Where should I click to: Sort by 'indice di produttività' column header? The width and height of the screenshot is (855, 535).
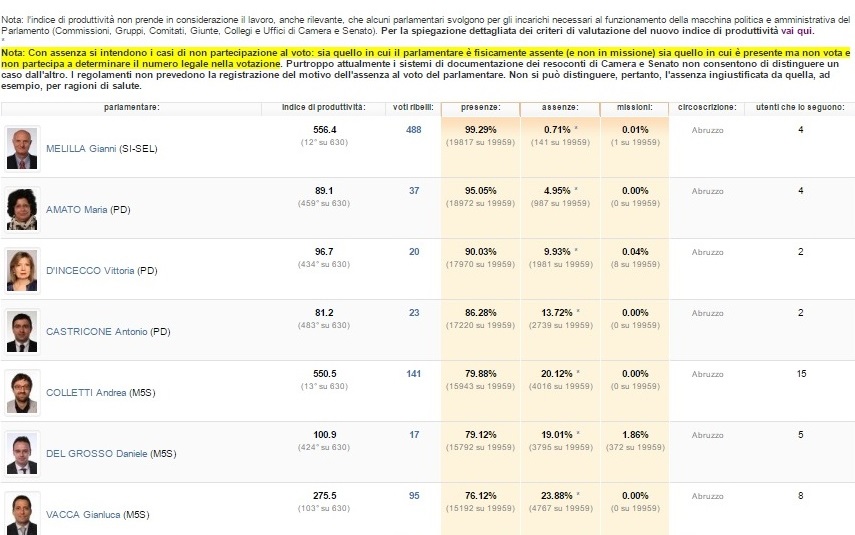pyautogui.click(x=323, y=106)
